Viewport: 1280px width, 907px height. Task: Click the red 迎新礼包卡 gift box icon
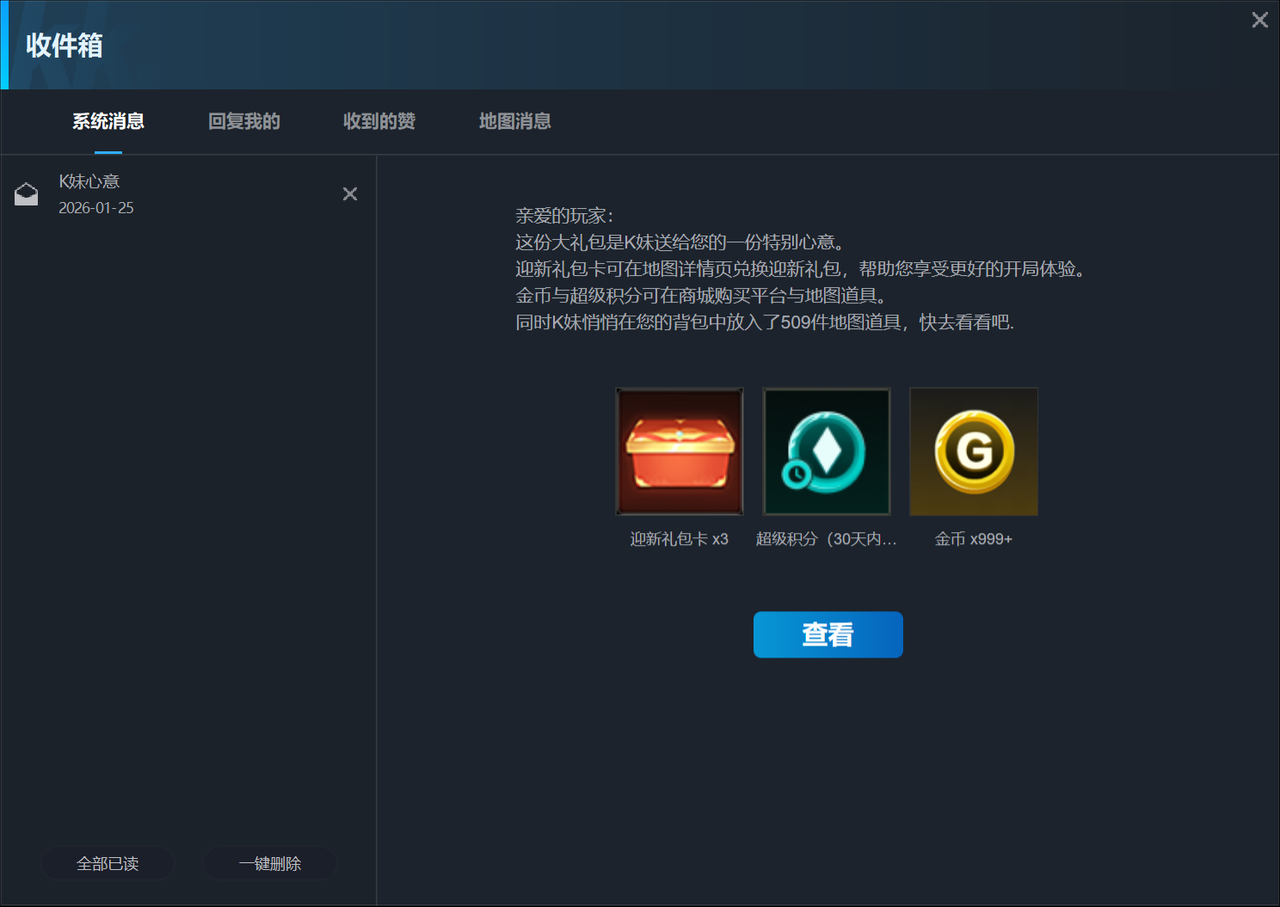(x=679, y=451)
